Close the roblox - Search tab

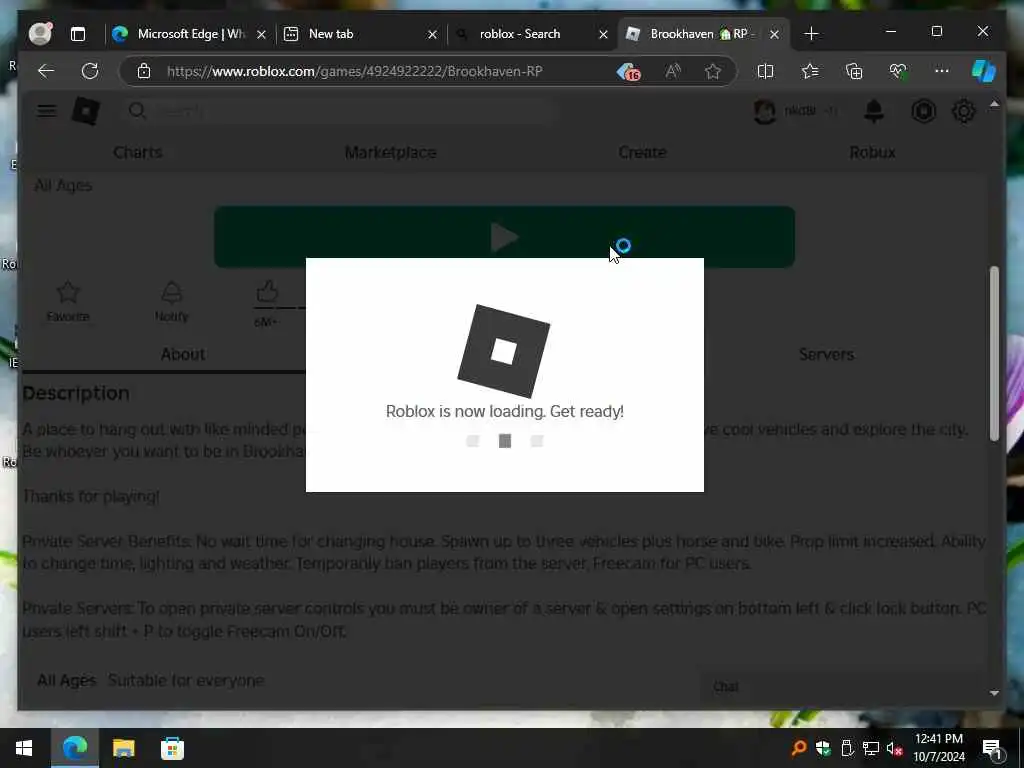point(603,35)
